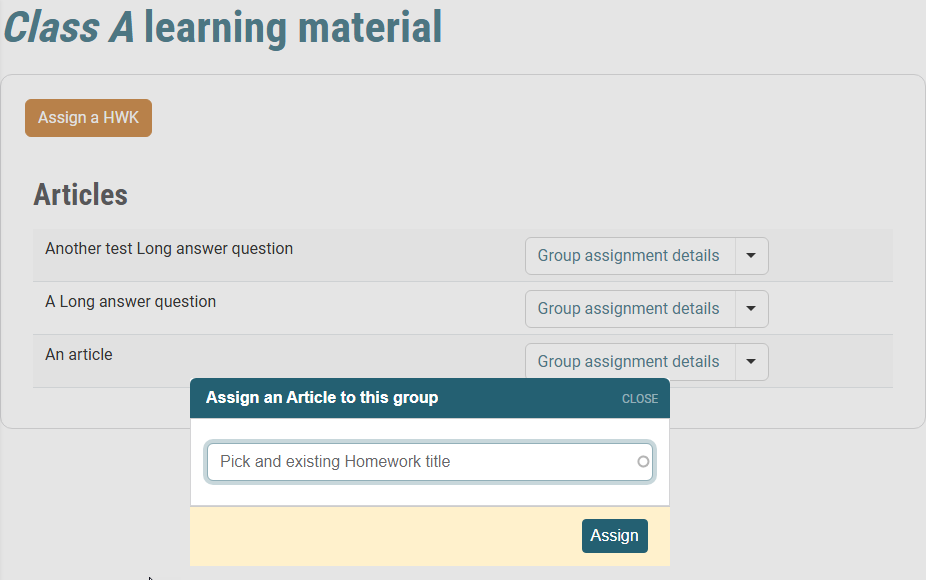Screen dimensions: 926x580
Task: Open Group assignment details for A Long answer question
Action: (629, 309)
